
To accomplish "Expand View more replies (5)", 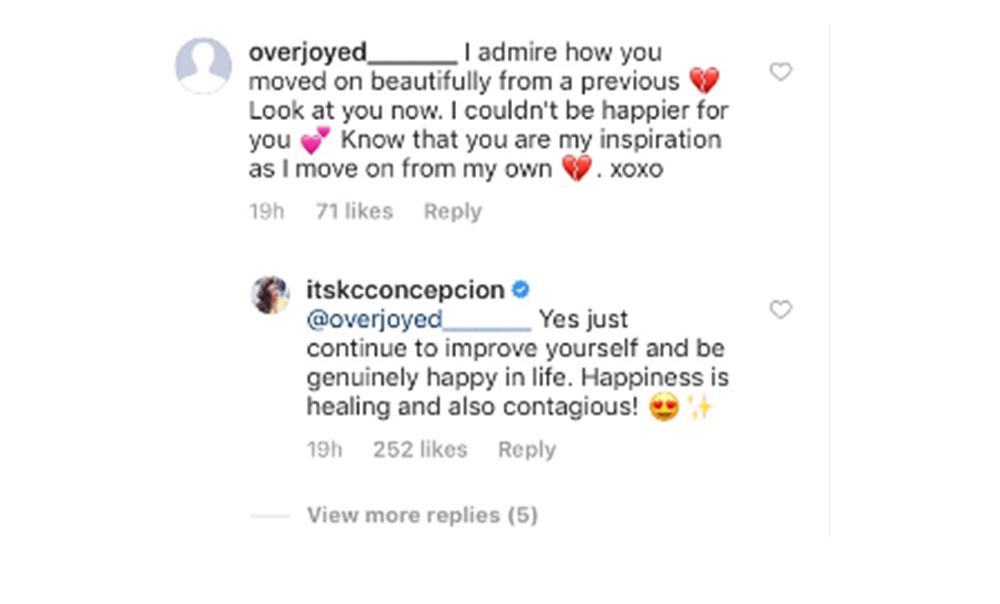I will click(422, 515).
